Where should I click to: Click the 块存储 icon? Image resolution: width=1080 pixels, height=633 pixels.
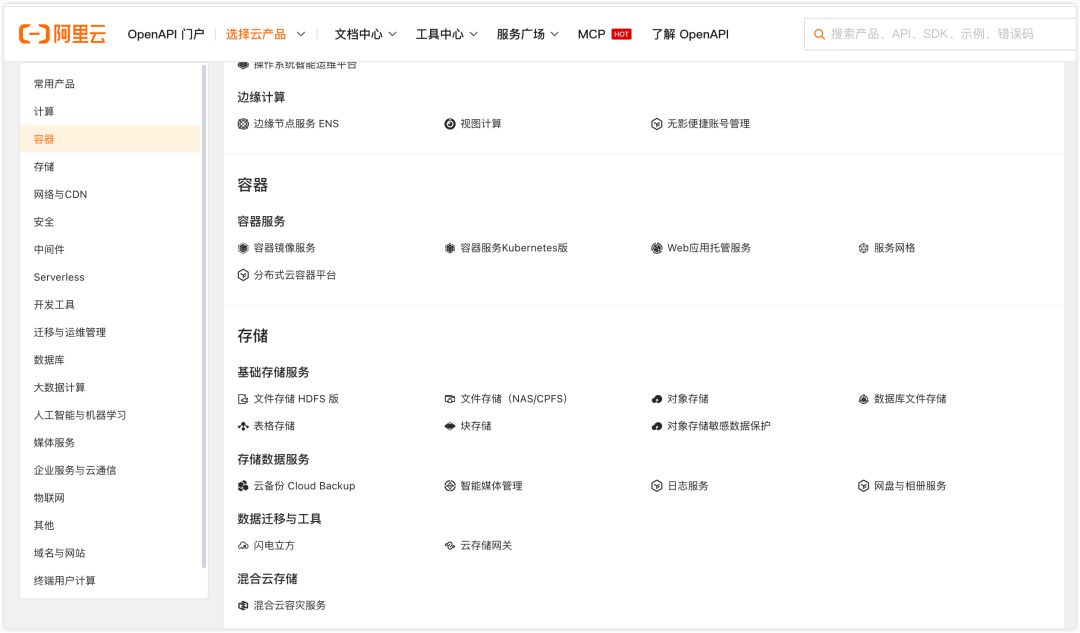point(450,426)
